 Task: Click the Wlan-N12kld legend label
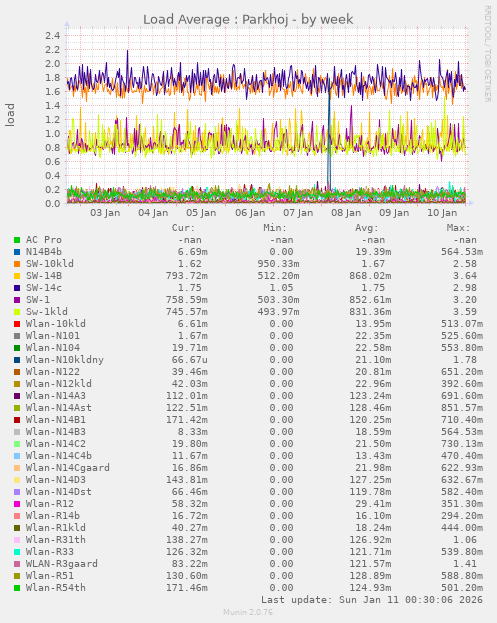(x=59, y=383)
